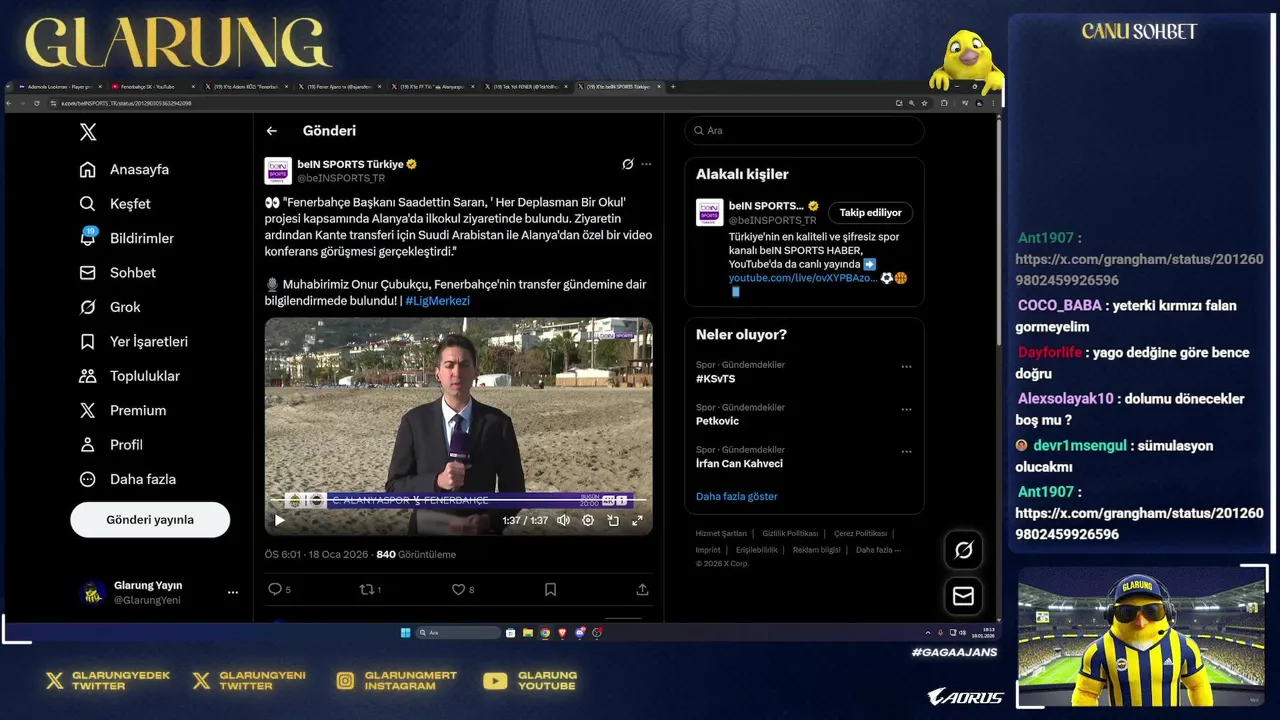Repost the beIN SPORTS tweet
1280x720 pixels.
coord(370,590)
